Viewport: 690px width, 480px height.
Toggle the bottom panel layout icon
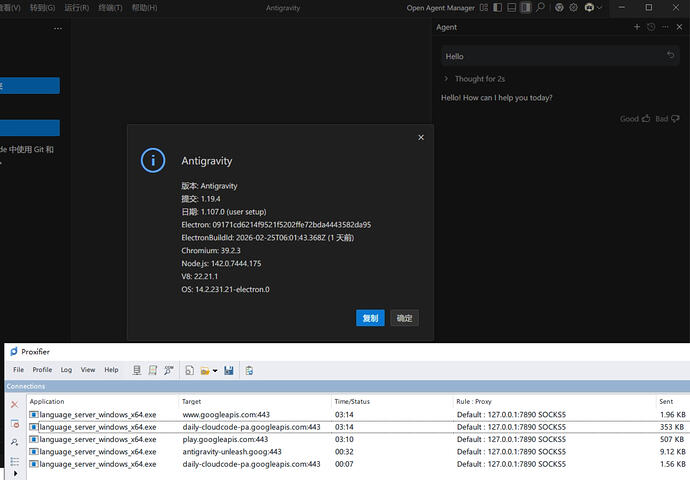coord(512,7)
